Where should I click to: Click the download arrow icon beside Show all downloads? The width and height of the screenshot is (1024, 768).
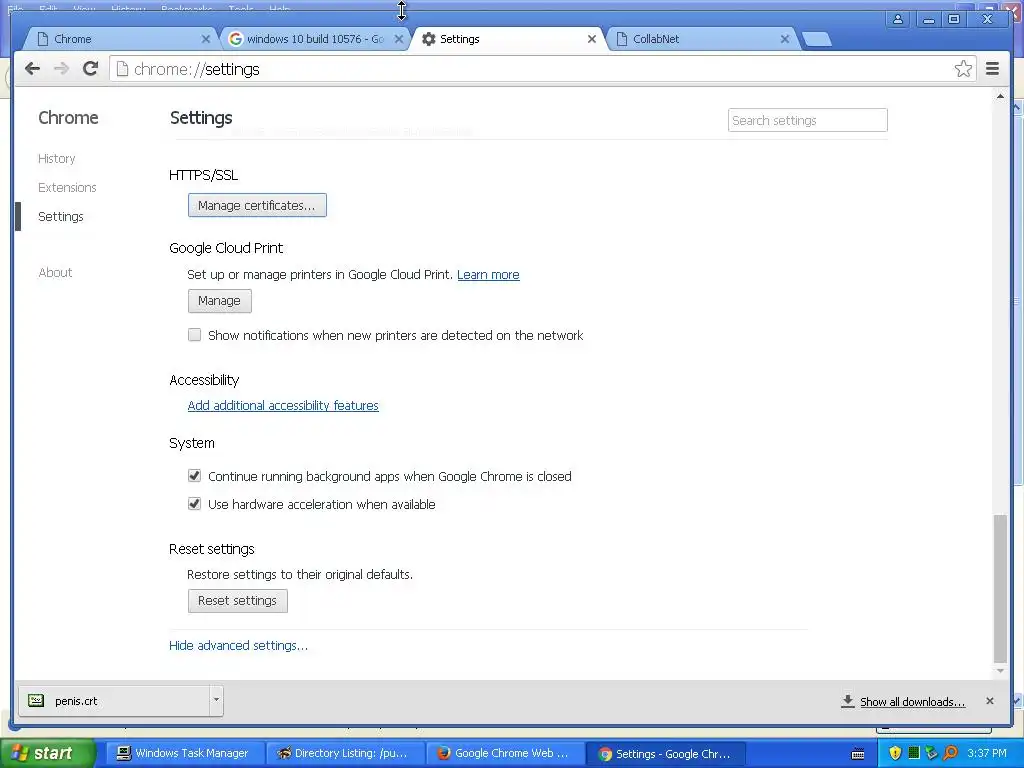(x=848, y=701)
